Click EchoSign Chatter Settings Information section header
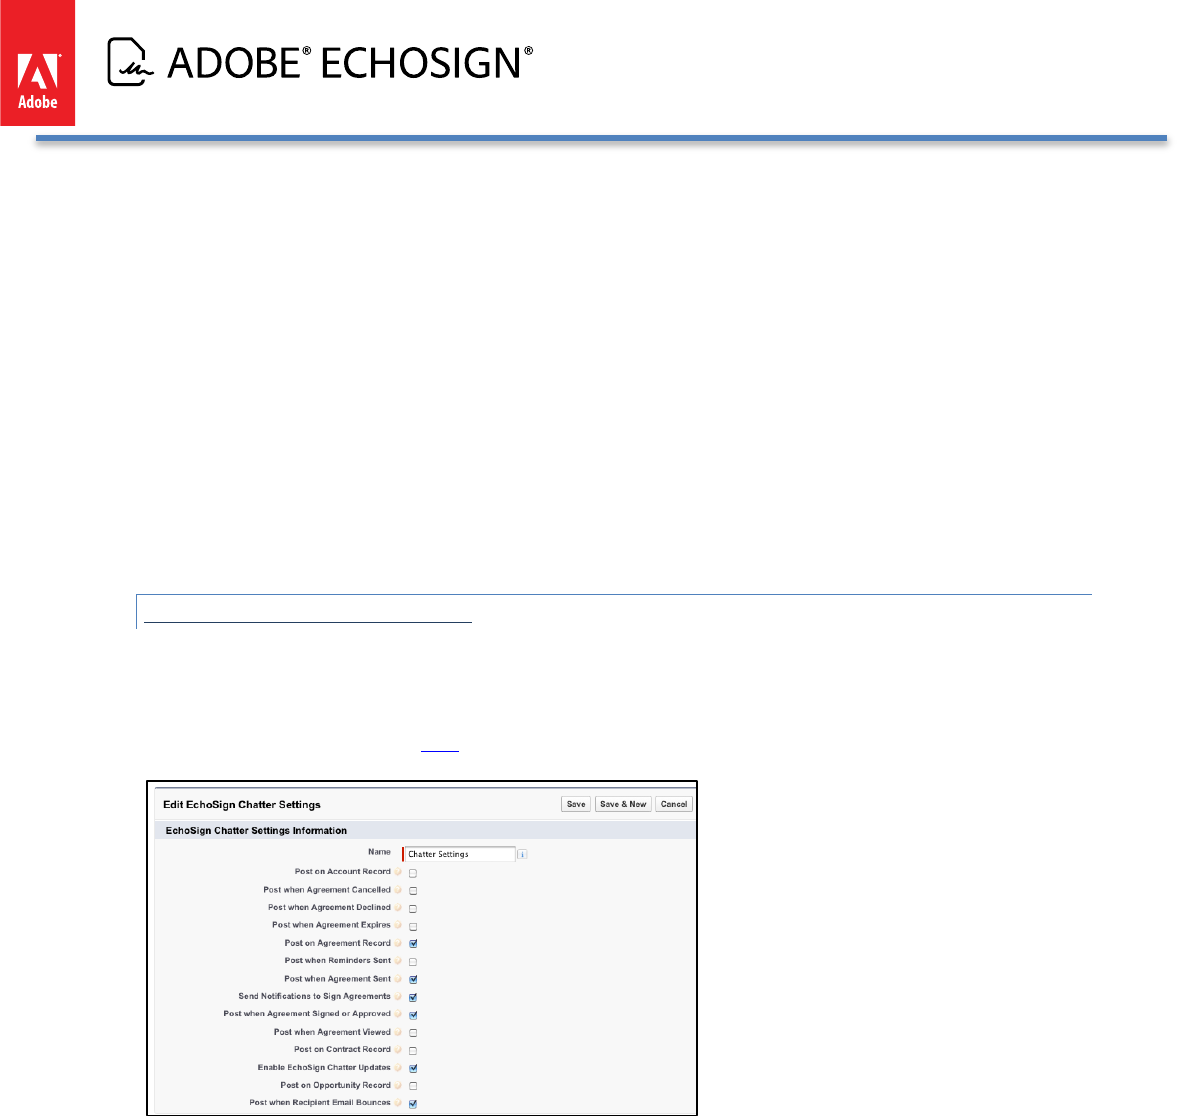The width and height of the screenshot is (1178, 1116). (256, 830)
